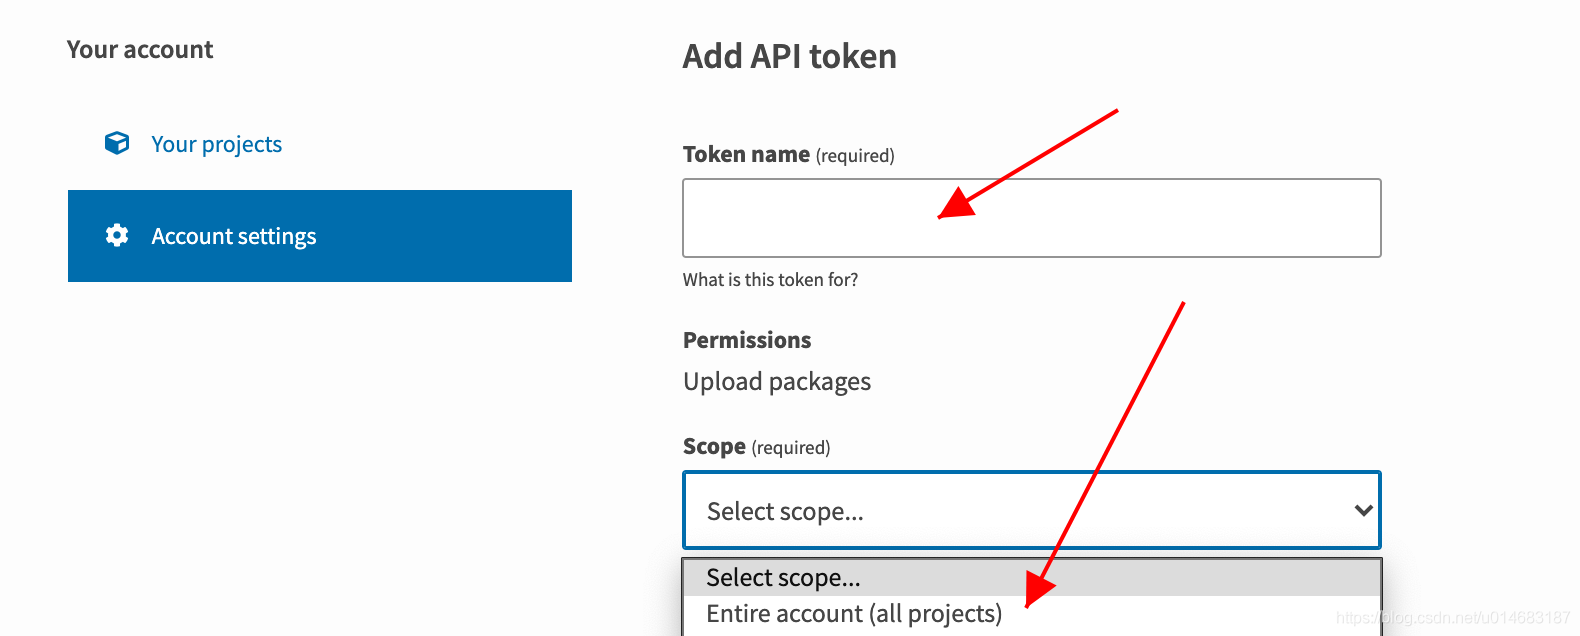Click the What is this token for? hint
The image size is (1580, 636).
point(770,280)
